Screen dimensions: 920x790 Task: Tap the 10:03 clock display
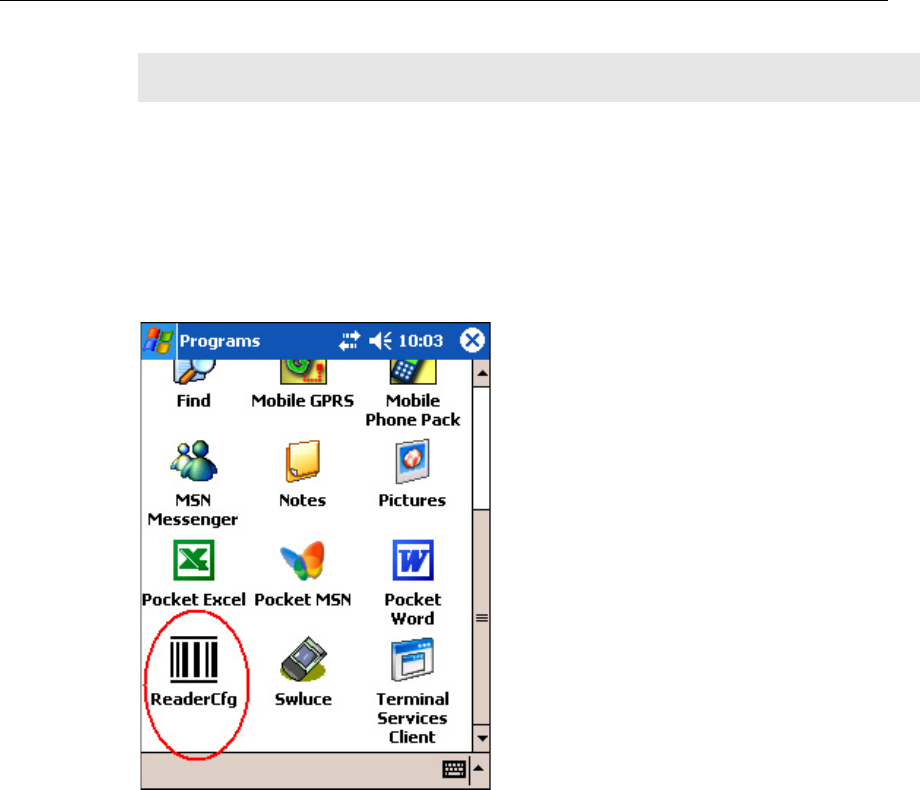pos(421,341)
